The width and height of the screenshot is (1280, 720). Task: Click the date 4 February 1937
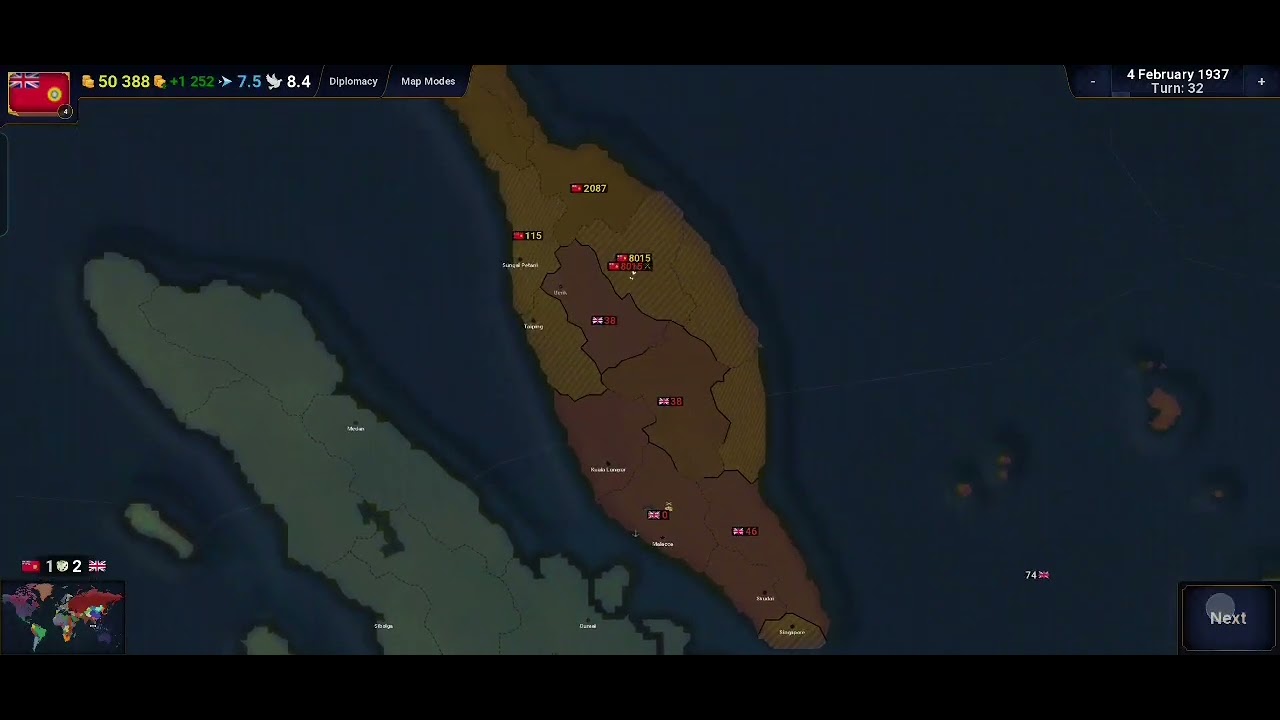point(1177,74)
